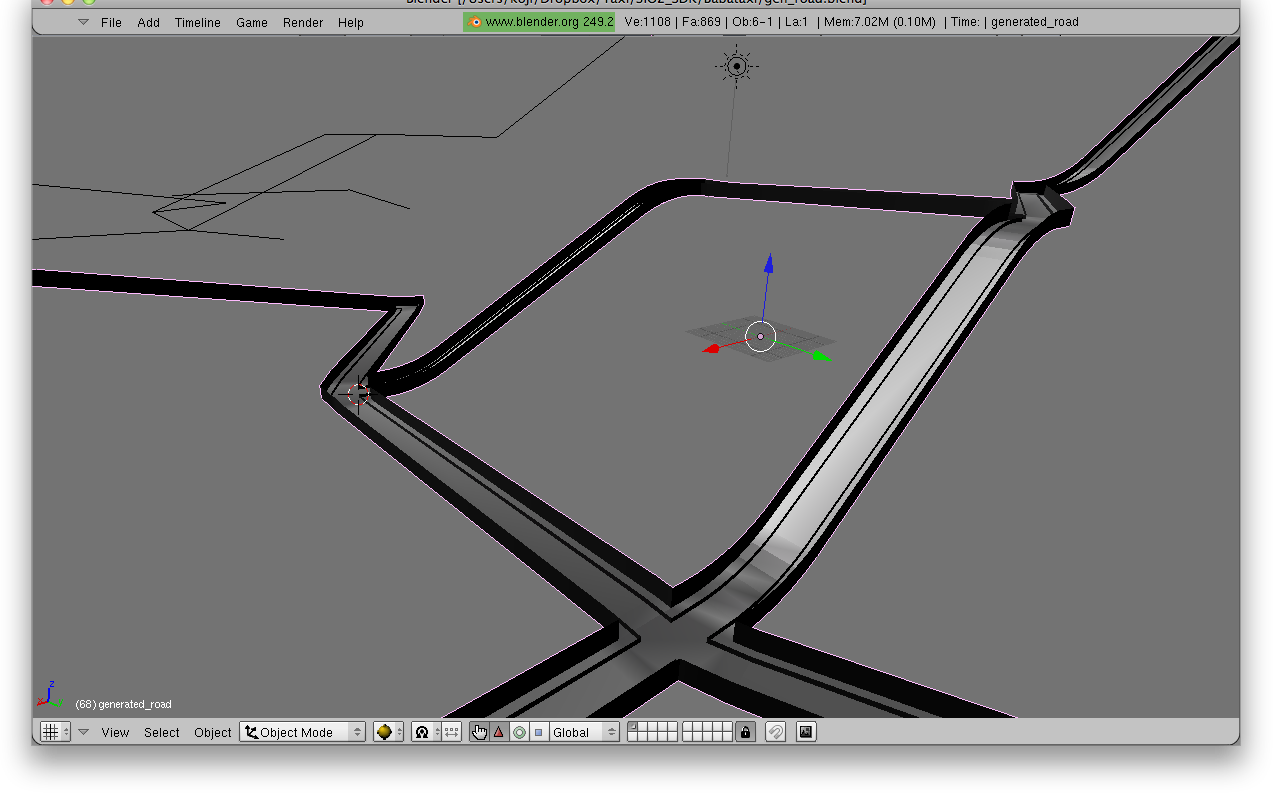Screen dimensions: 1280x800
Task: Open the Add menu
Action: [x=149, y=22]
